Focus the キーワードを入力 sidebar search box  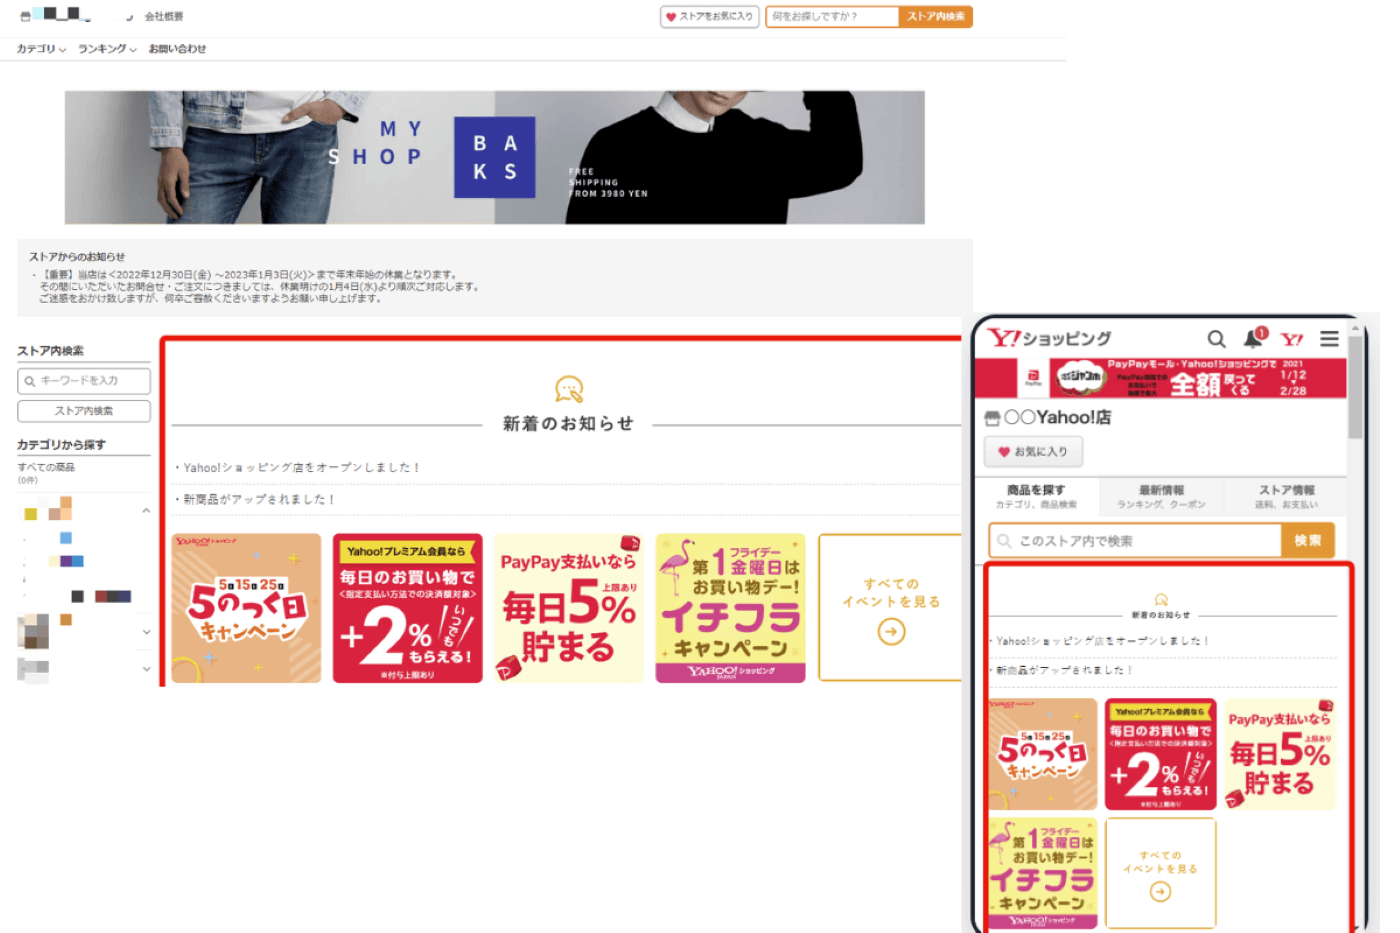pyautogui.click(x=84, y=381)
